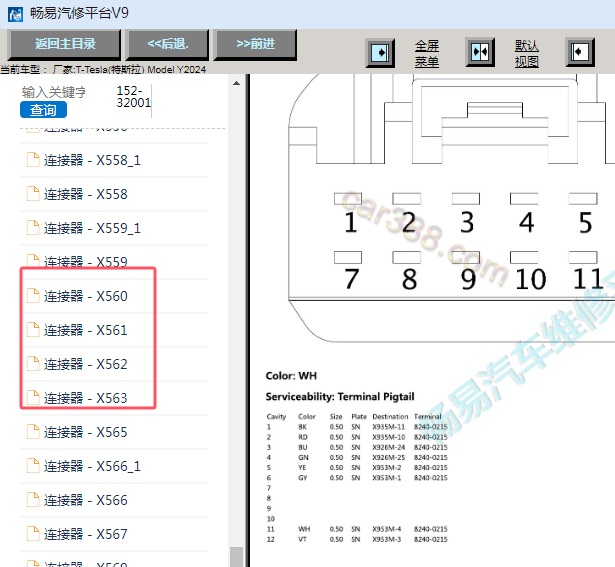Go back with the <<后退 button
This screenshot has height=567, width=615.
tap(167, 44)
